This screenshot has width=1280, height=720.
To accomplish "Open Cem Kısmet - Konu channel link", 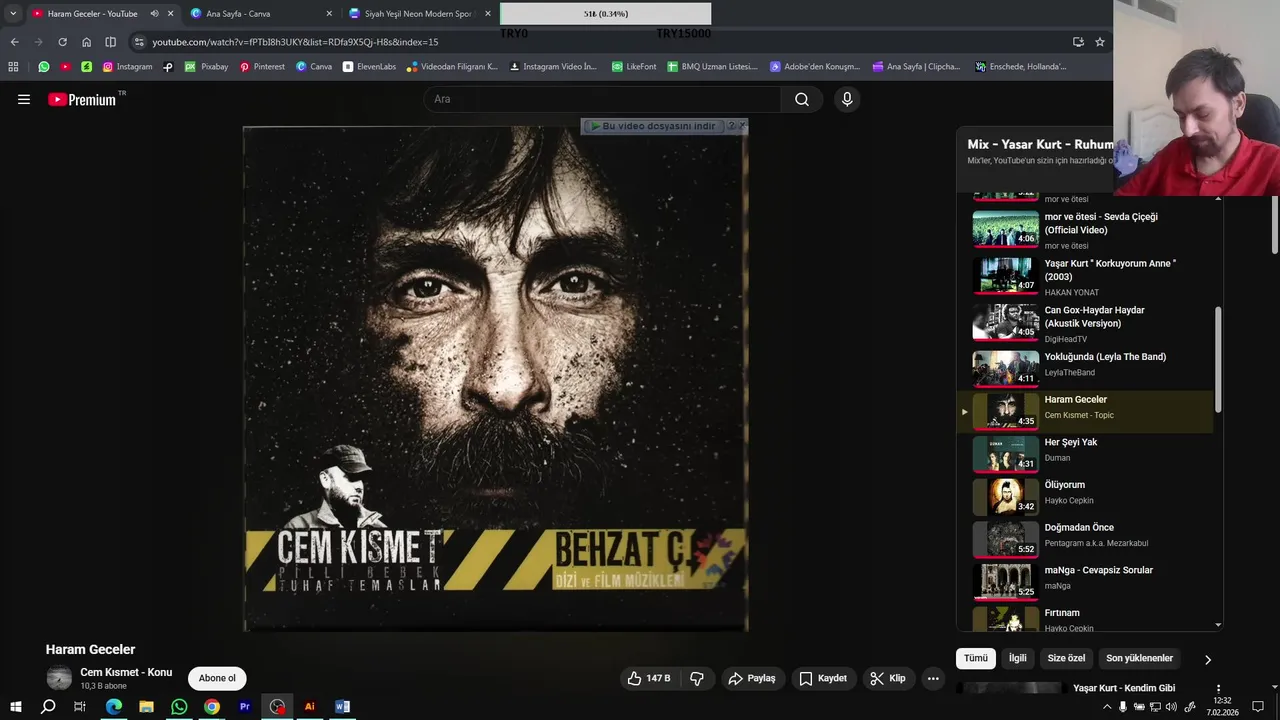I will [x=126, y=672].
